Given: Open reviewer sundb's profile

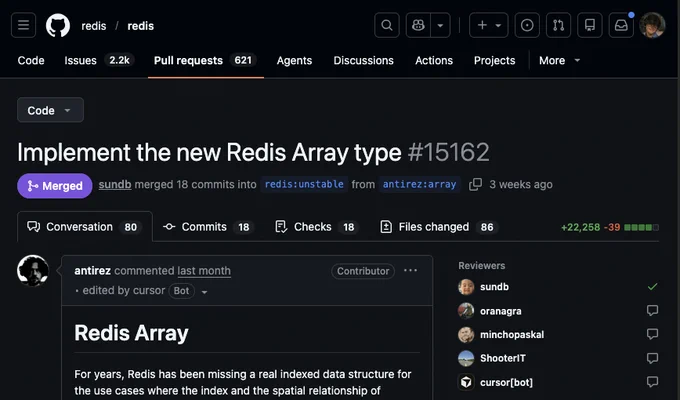Looking at the screenshot, I should point(494,287).
